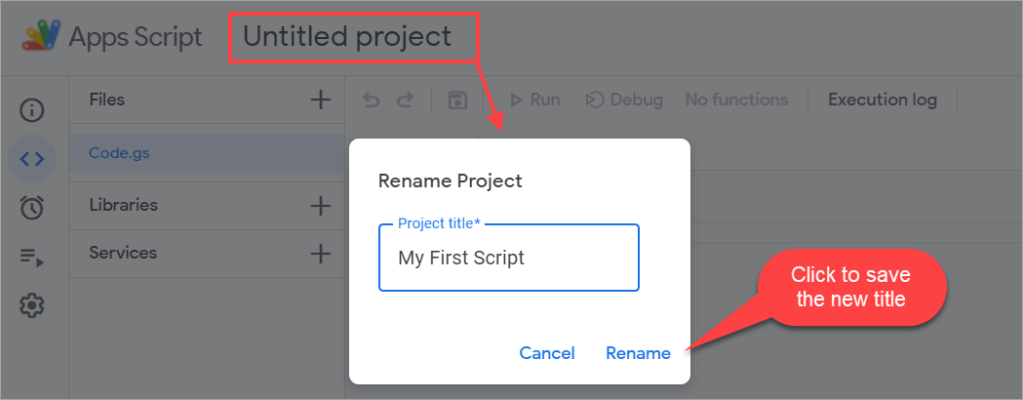Add a new file with plus icon
Screen dimensions: 1023x400
tap(320, 99)
